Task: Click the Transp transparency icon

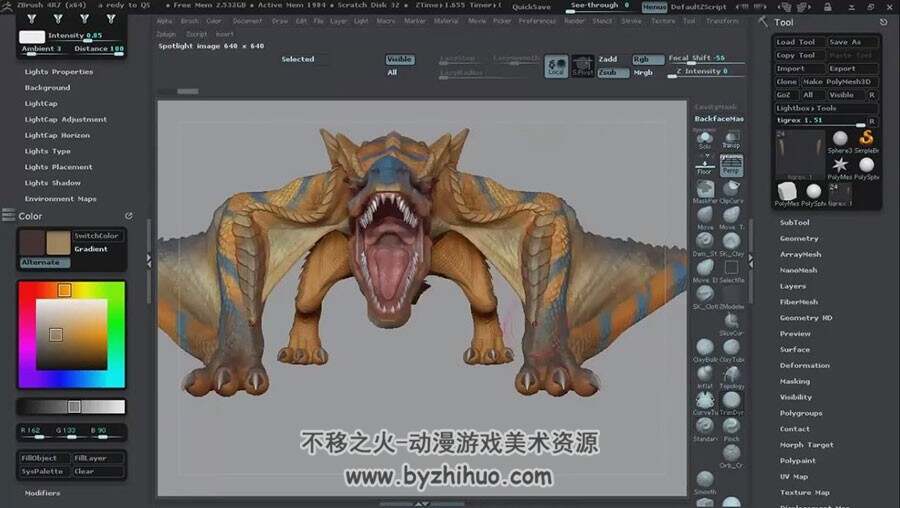Action: click(x=731, y=138)
